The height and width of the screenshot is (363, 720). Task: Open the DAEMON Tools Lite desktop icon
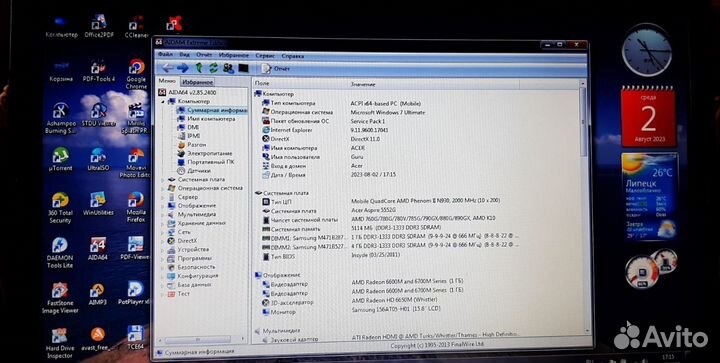pos(60,252)
